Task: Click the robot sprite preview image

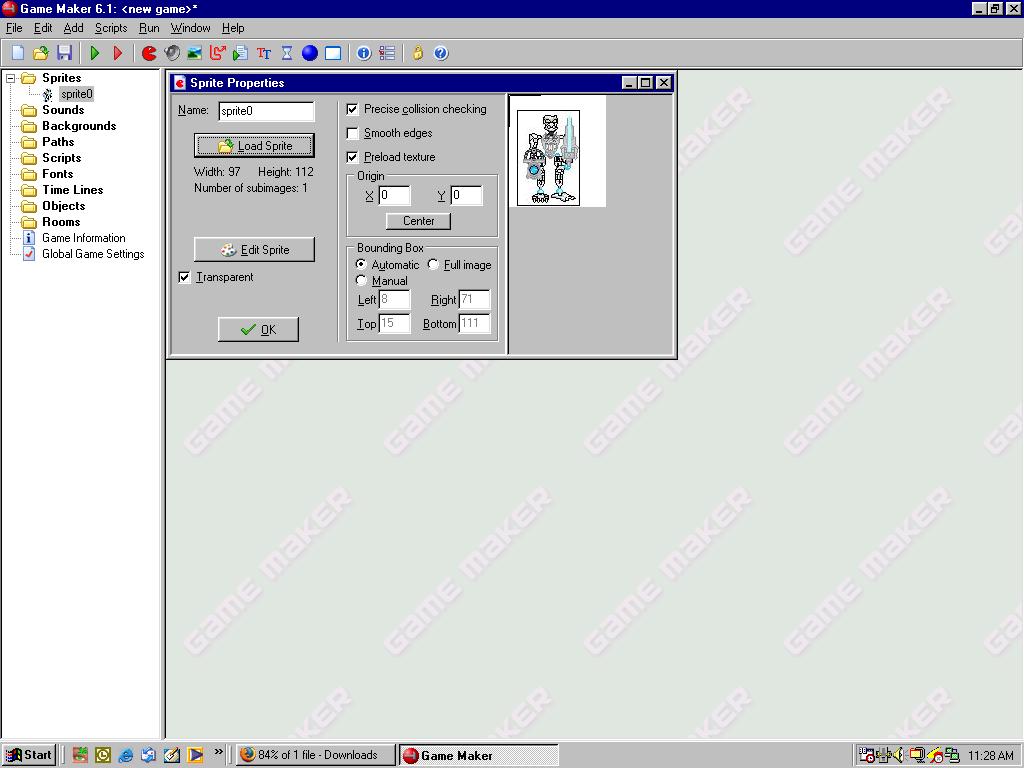Action: [549, 157]
